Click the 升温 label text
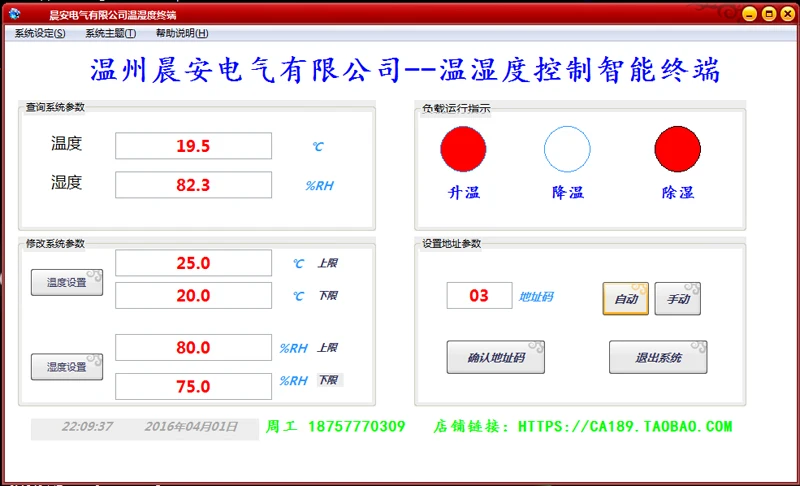Screen dimensions: 800x486 (464, 193)
